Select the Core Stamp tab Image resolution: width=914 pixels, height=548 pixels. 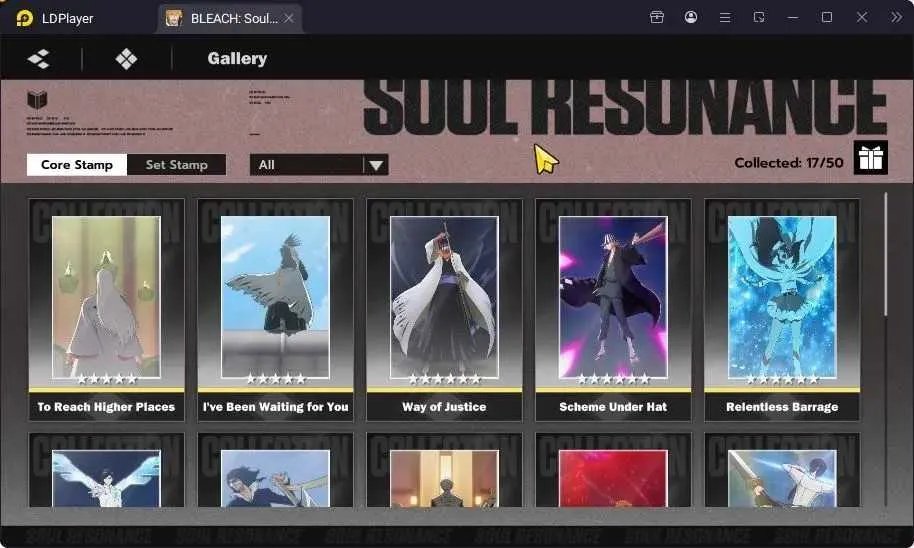pyautogui.click(x=77, y=165)
